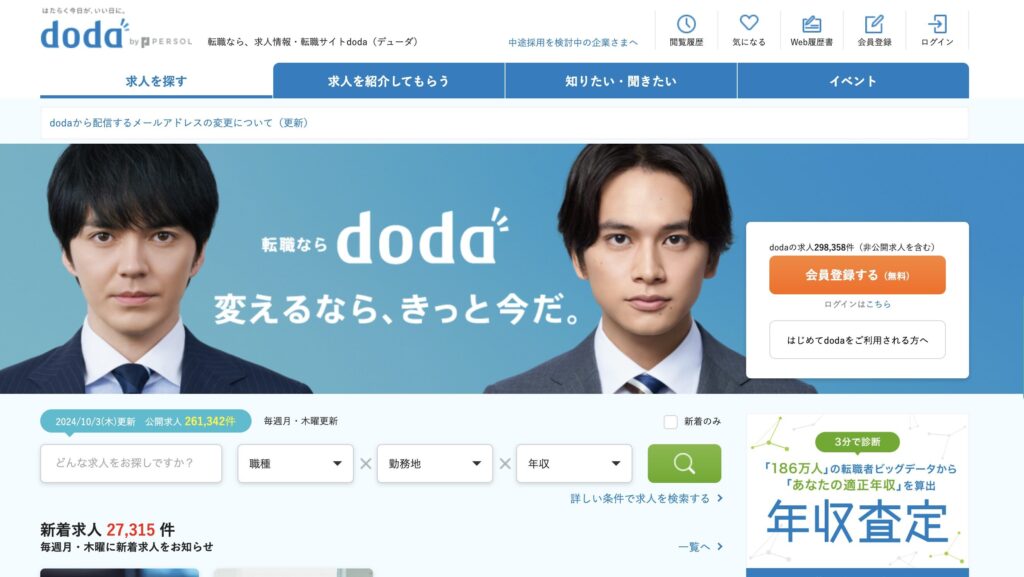Switch to 求人を紹介してもらう tab

pyautogui.click(x=389, y=81)
